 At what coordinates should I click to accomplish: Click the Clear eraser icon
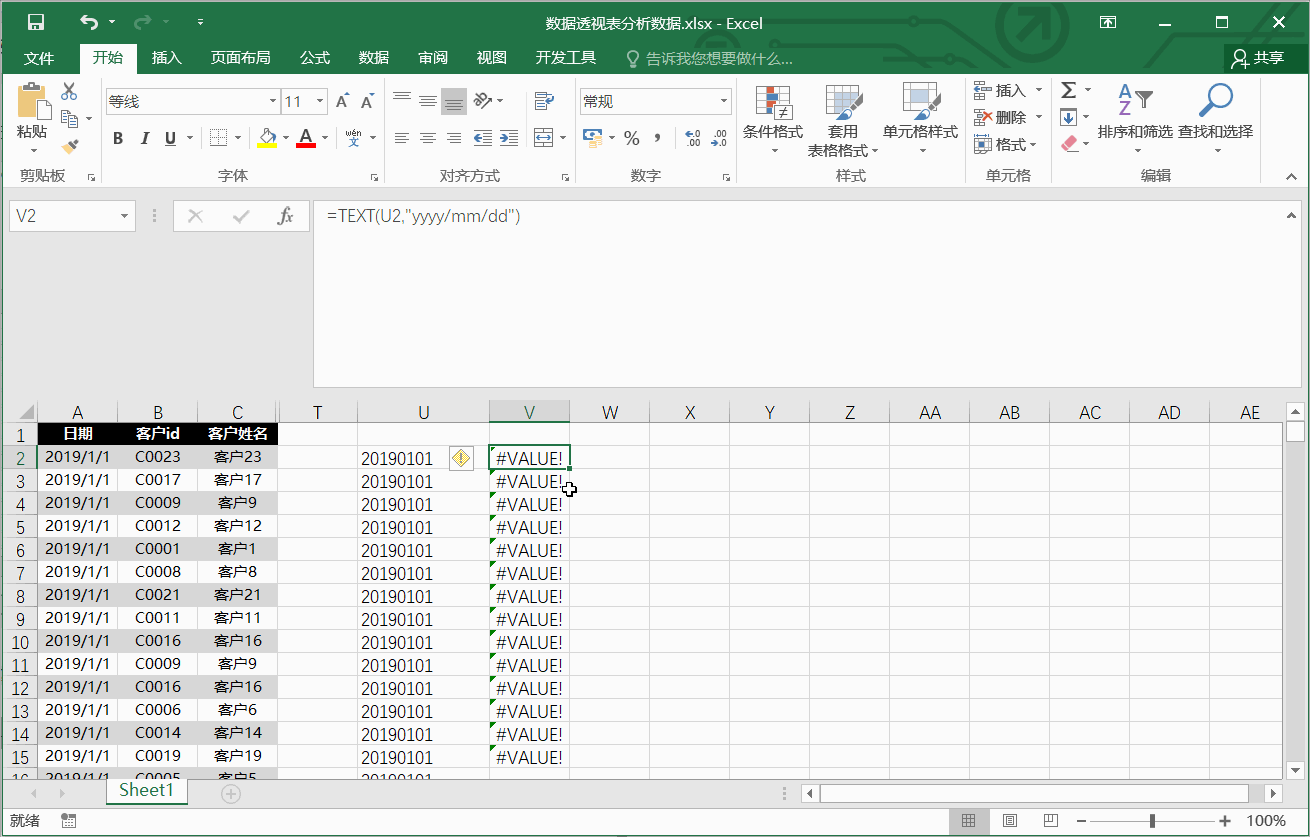(x=1069, y=144)
